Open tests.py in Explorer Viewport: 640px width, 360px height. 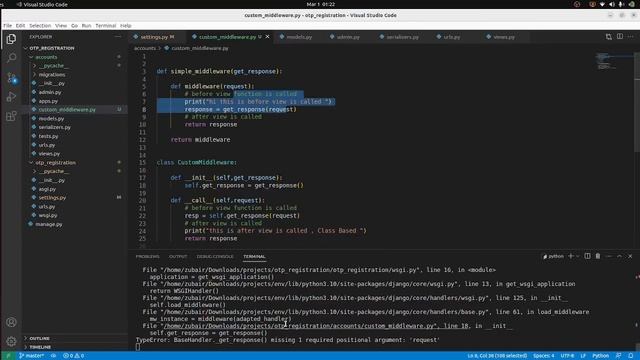48,136
